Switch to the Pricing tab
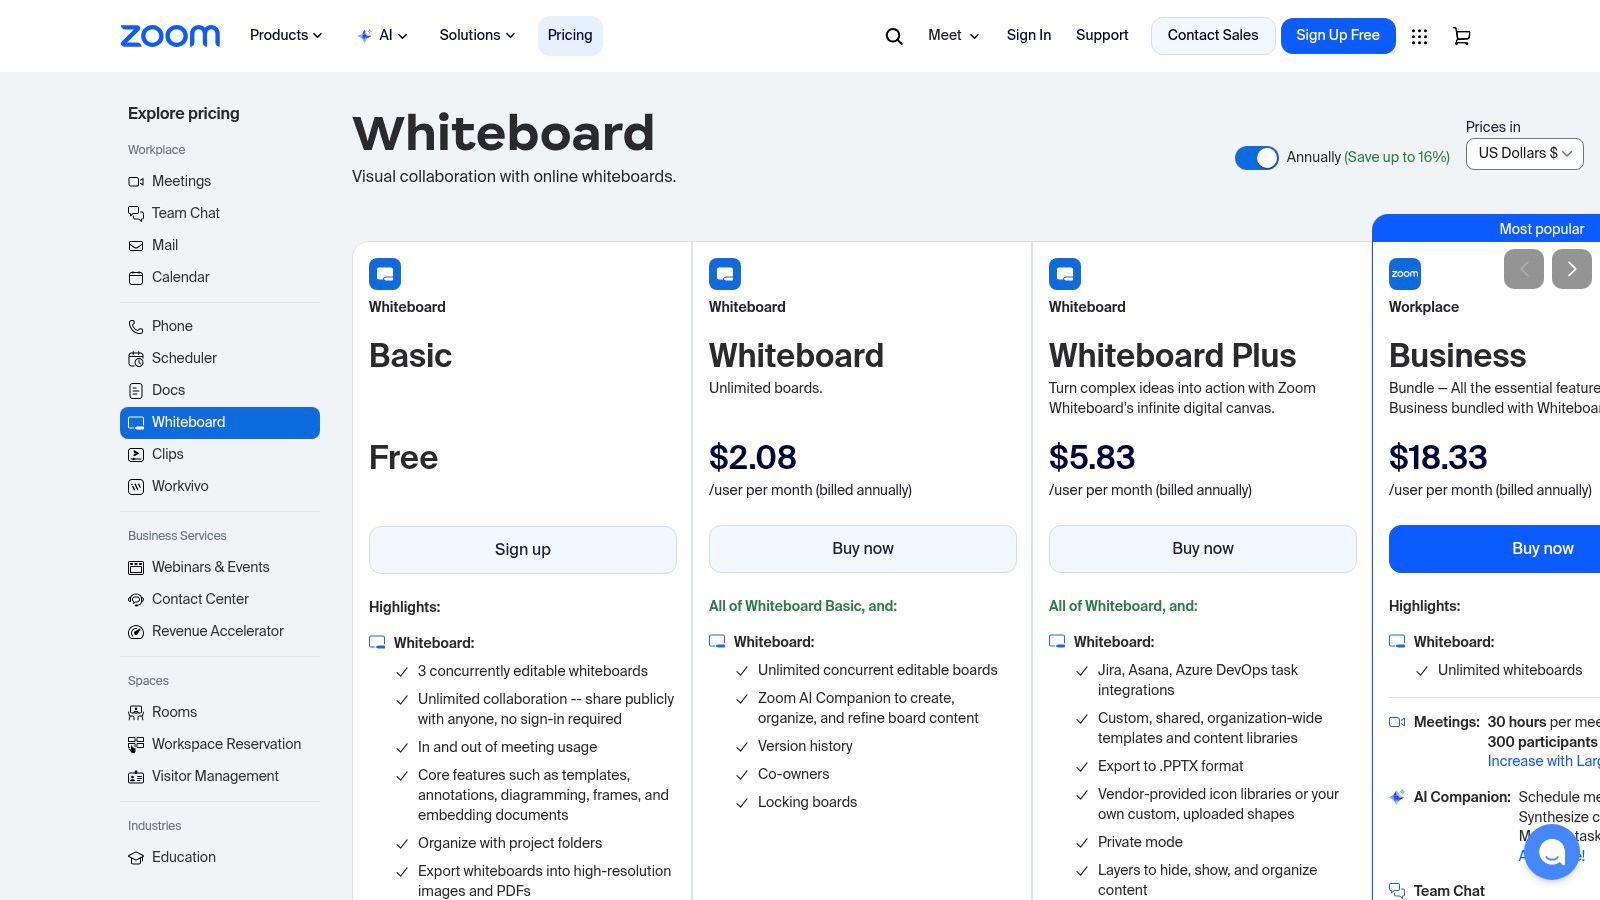This screenshot has width=1600, height=900. (x=569, y=35)
